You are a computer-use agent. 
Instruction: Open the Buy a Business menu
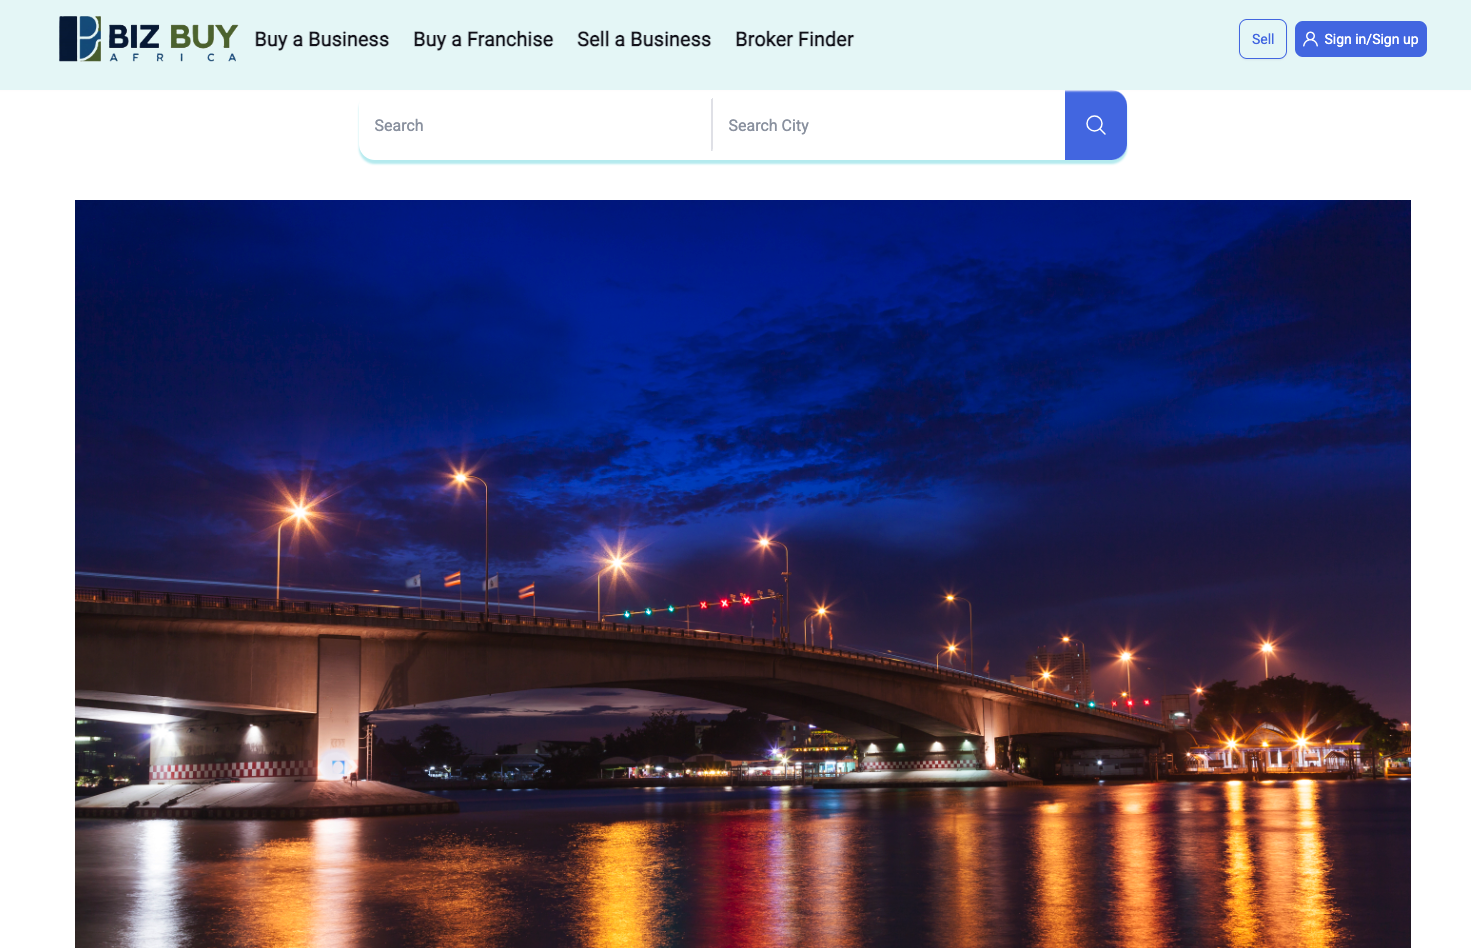click(x=321, y=40)
